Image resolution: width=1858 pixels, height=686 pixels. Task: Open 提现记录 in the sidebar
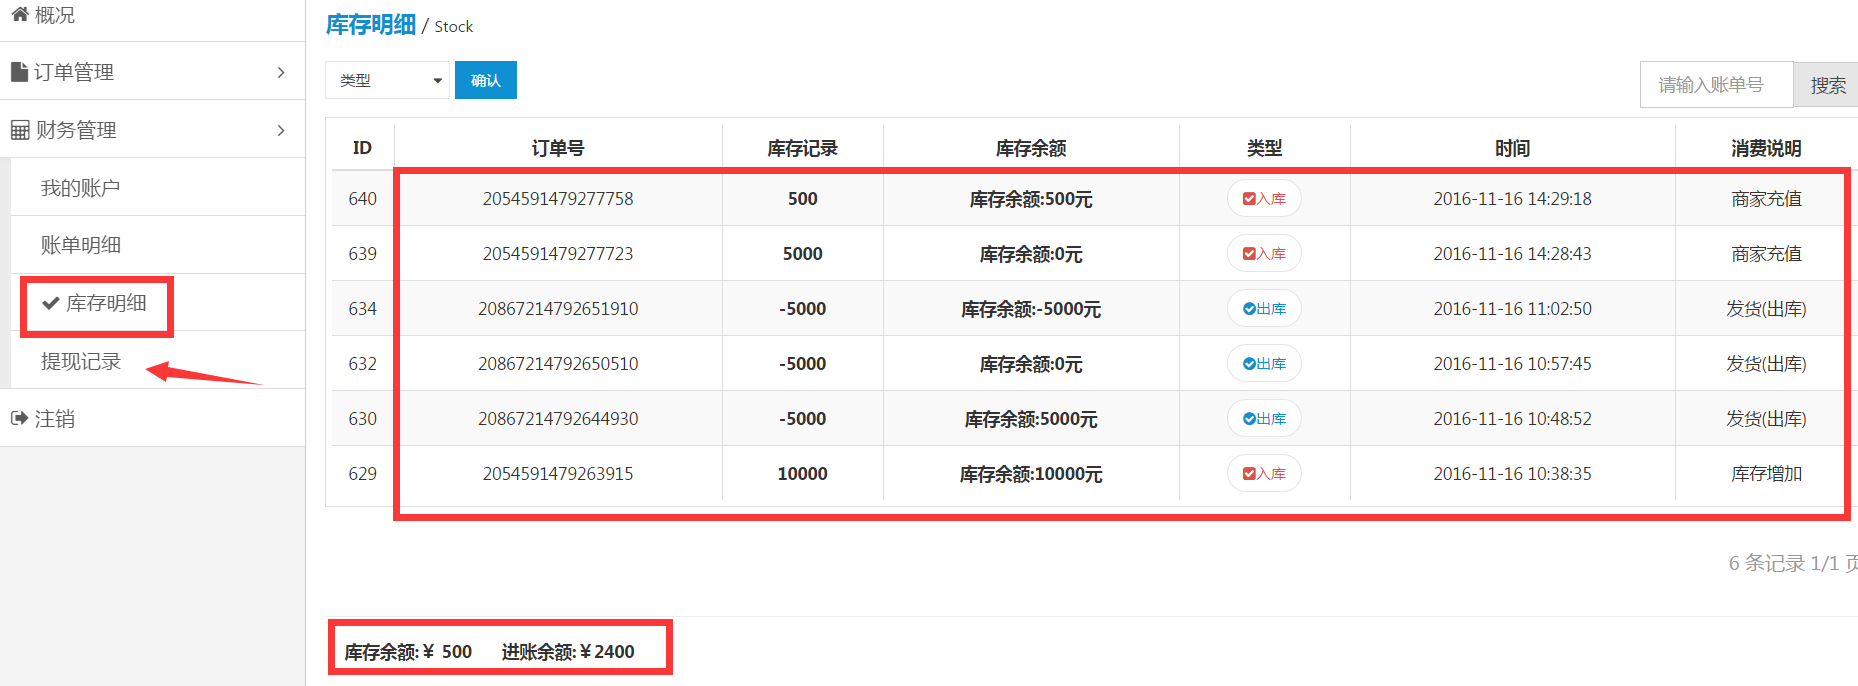coord(80,361)
